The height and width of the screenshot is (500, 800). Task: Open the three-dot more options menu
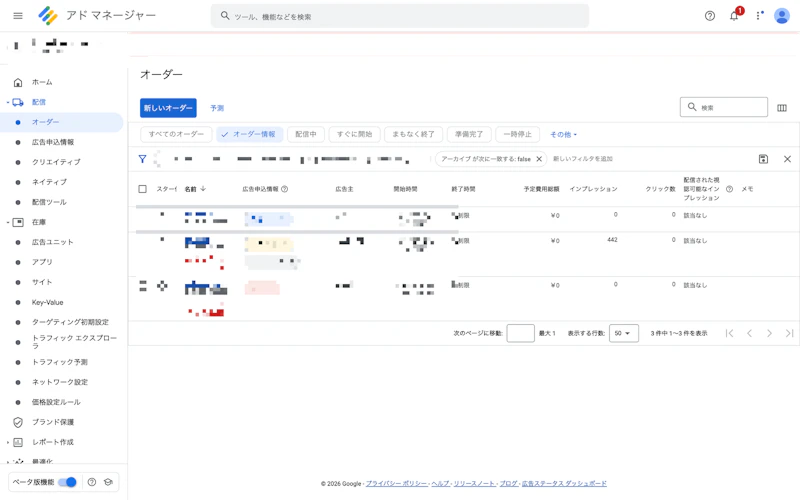tap(759, 16)
